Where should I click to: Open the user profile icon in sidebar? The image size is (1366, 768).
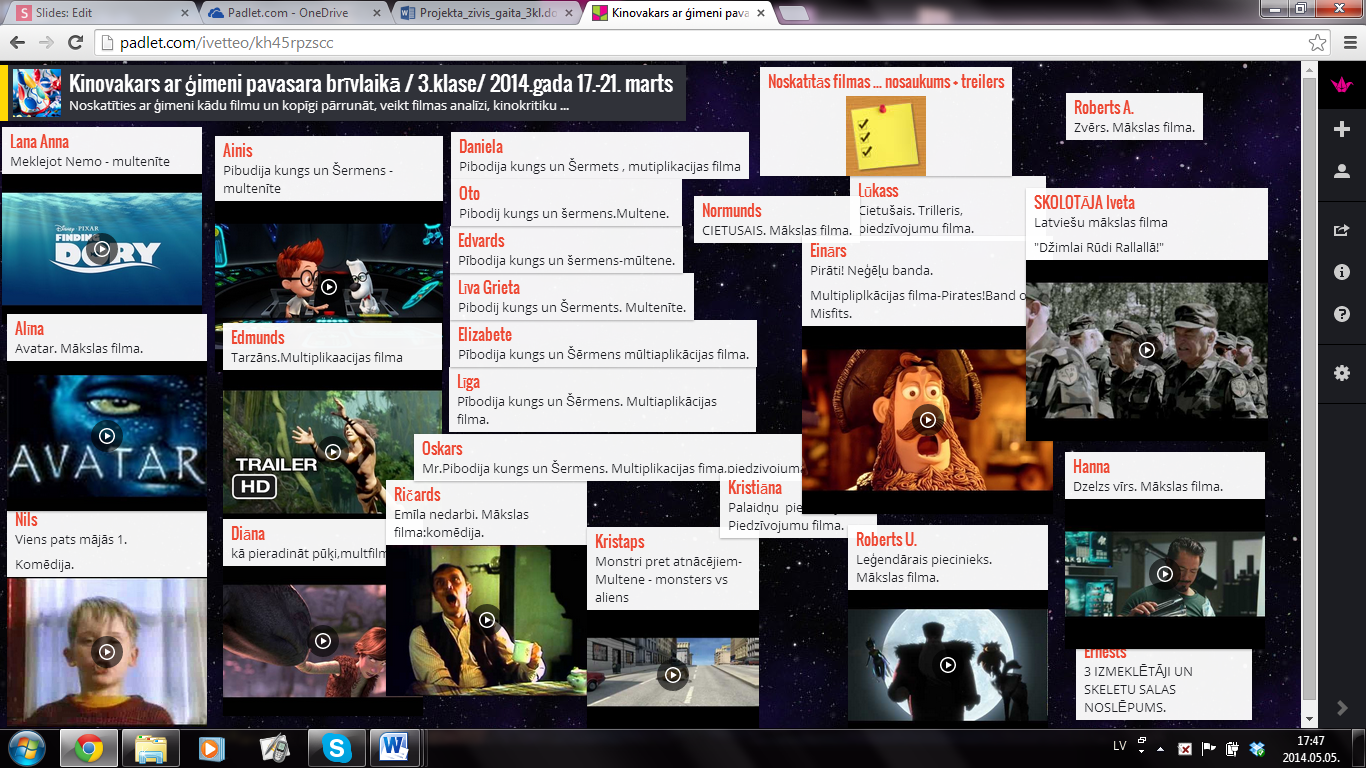click(x=1342, y=172)
